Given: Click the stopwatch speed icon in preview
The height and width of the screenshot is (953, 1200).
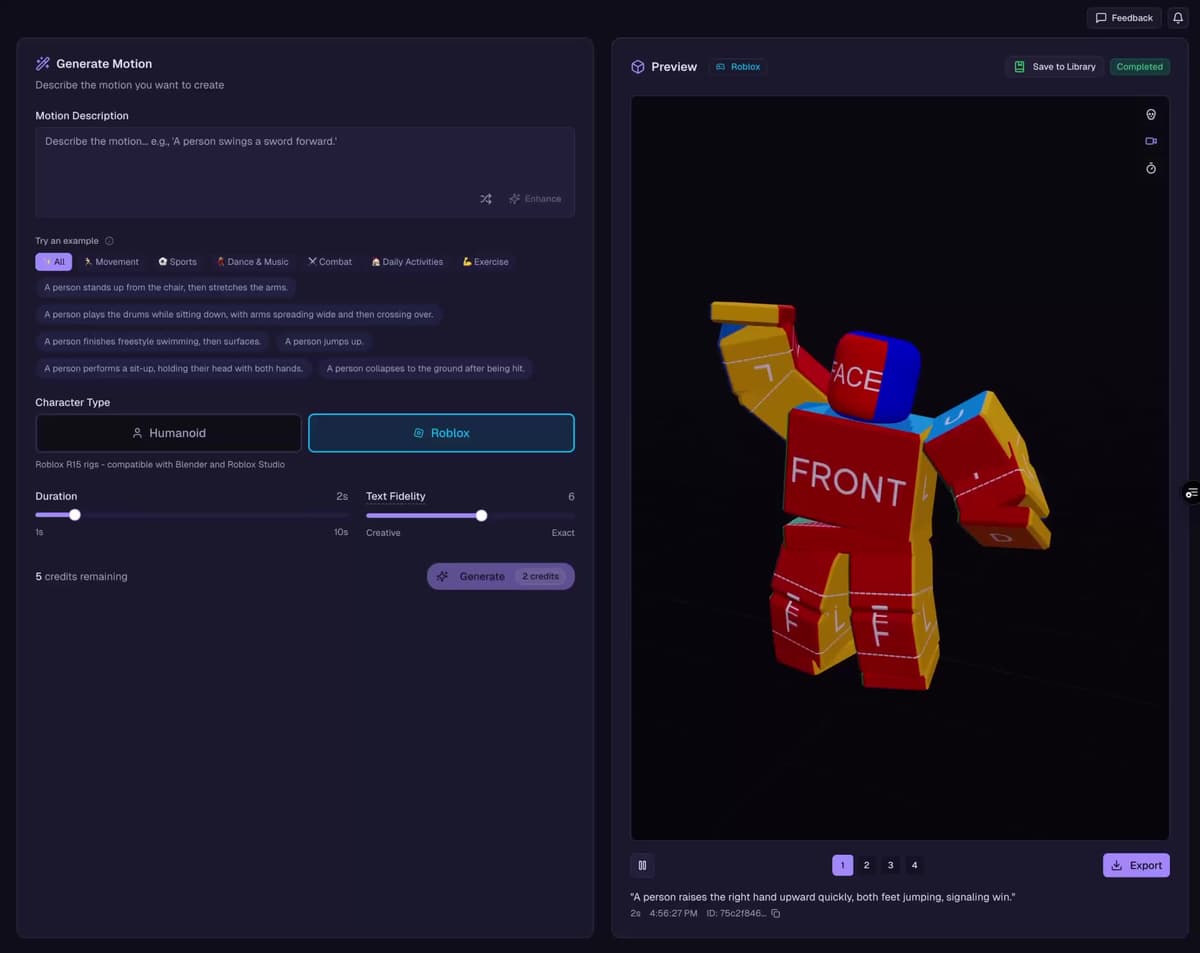Looking at the screenshot, I should tap(1151, 168).
